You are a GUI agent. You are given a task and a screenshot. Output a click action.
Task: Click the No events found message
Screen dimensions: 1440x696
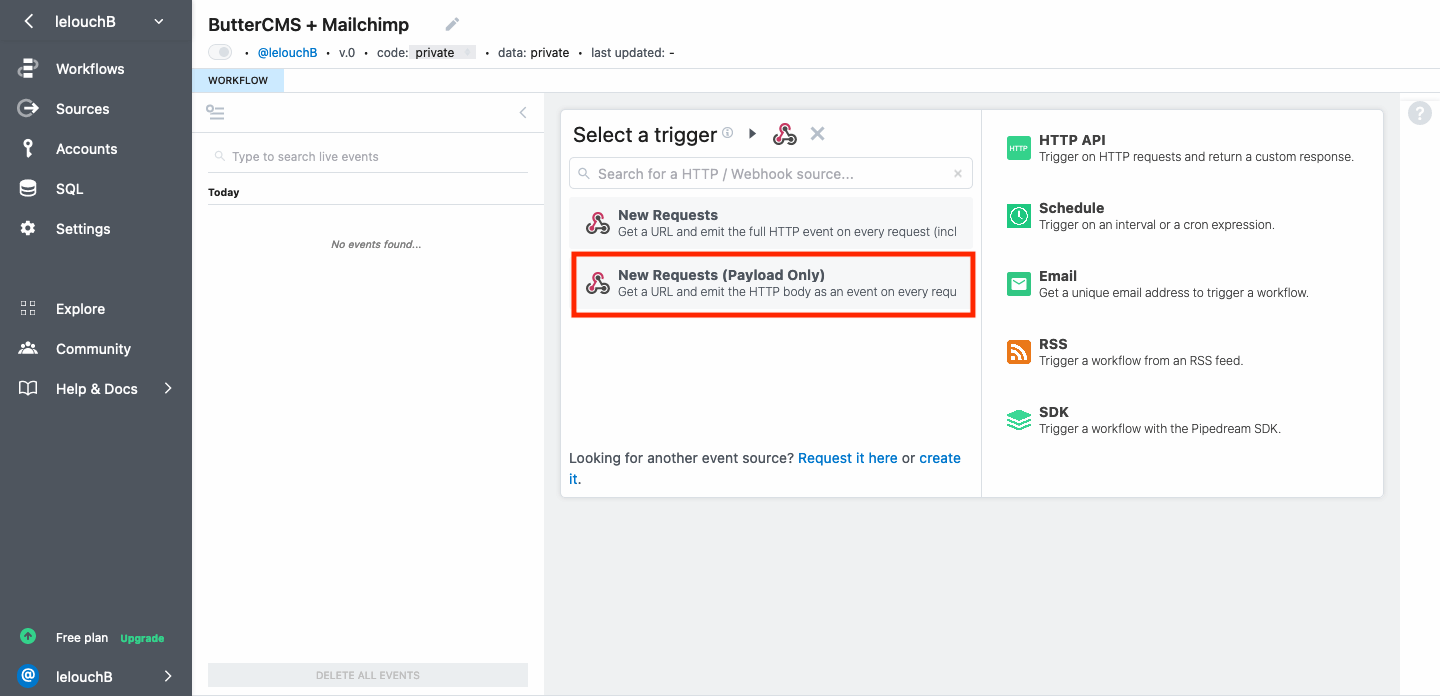pyautogui.click(x=376, y=244)
